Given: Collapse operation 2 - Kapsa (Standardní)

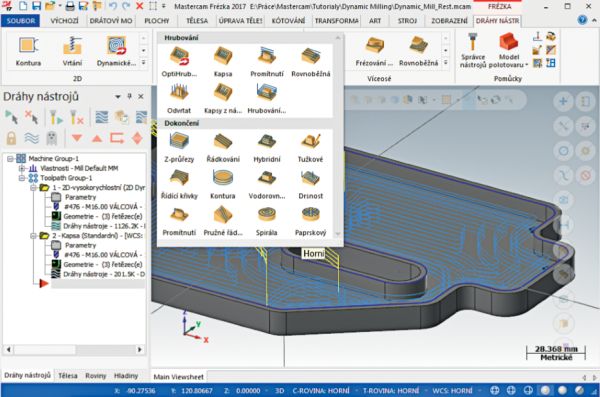Looking at the screenshot, I should point(33,236).
